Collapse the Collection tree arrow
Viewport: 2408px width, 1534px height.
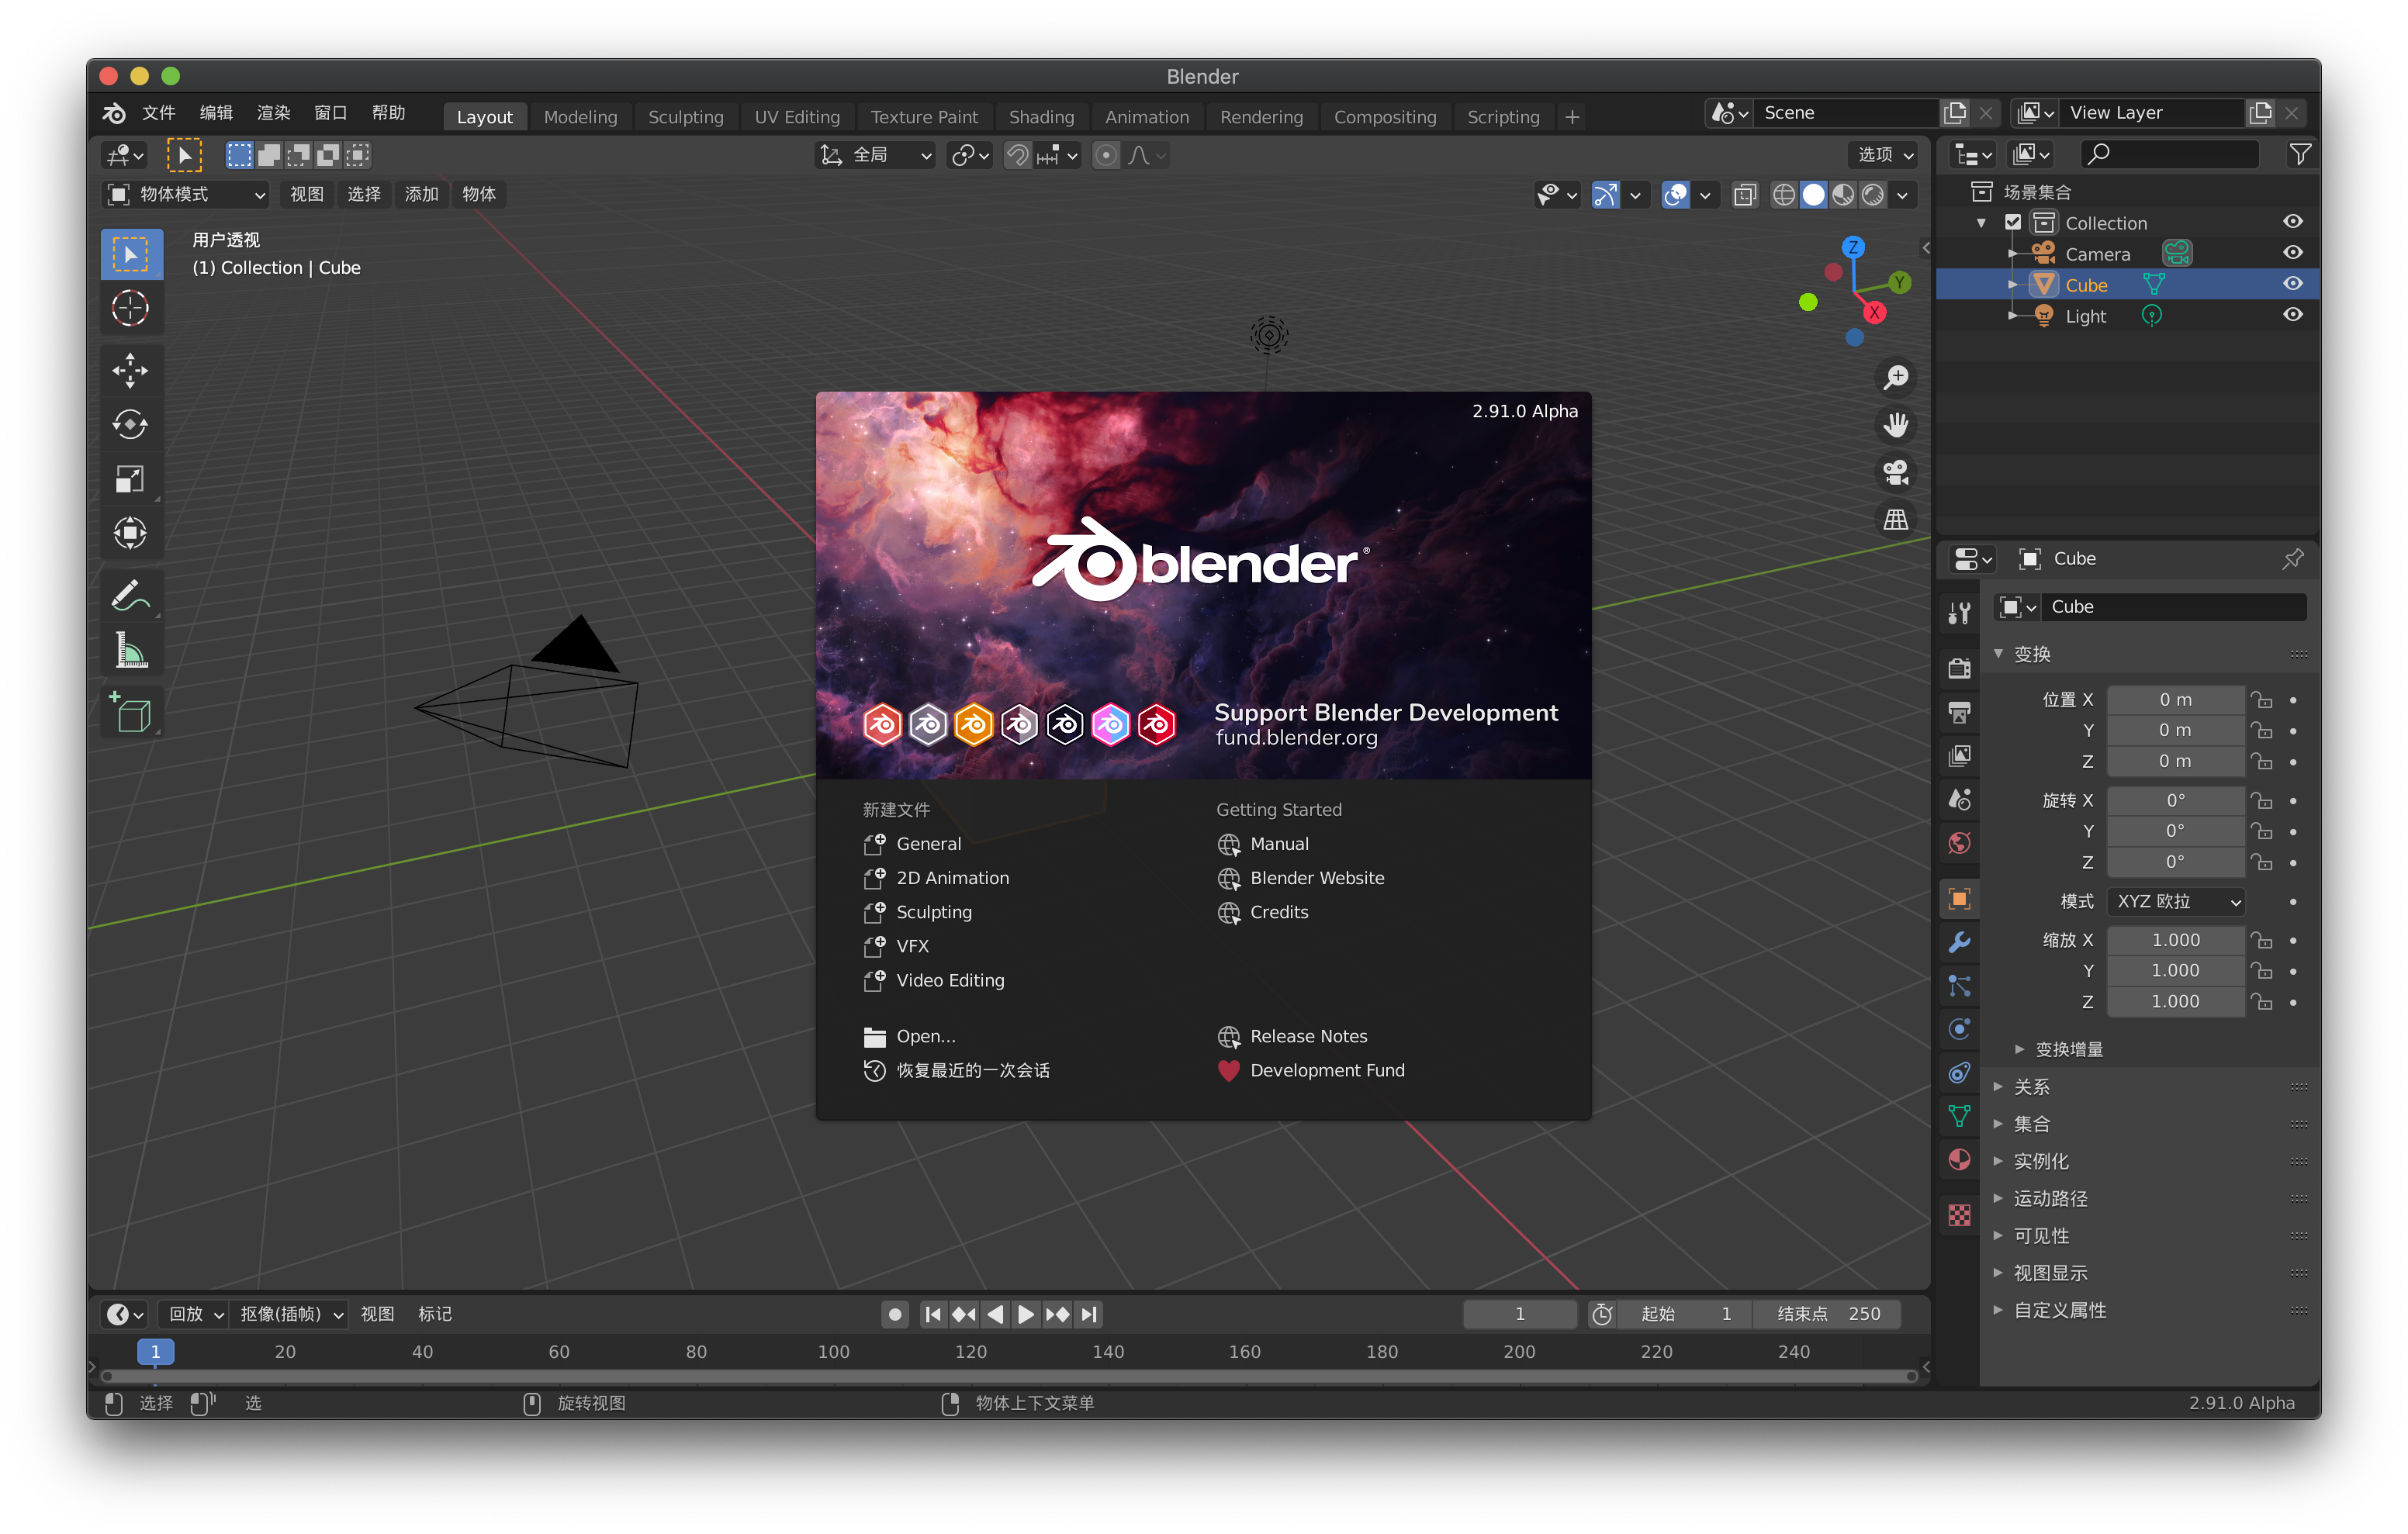pyautogui.click(x=1982, y=223)
